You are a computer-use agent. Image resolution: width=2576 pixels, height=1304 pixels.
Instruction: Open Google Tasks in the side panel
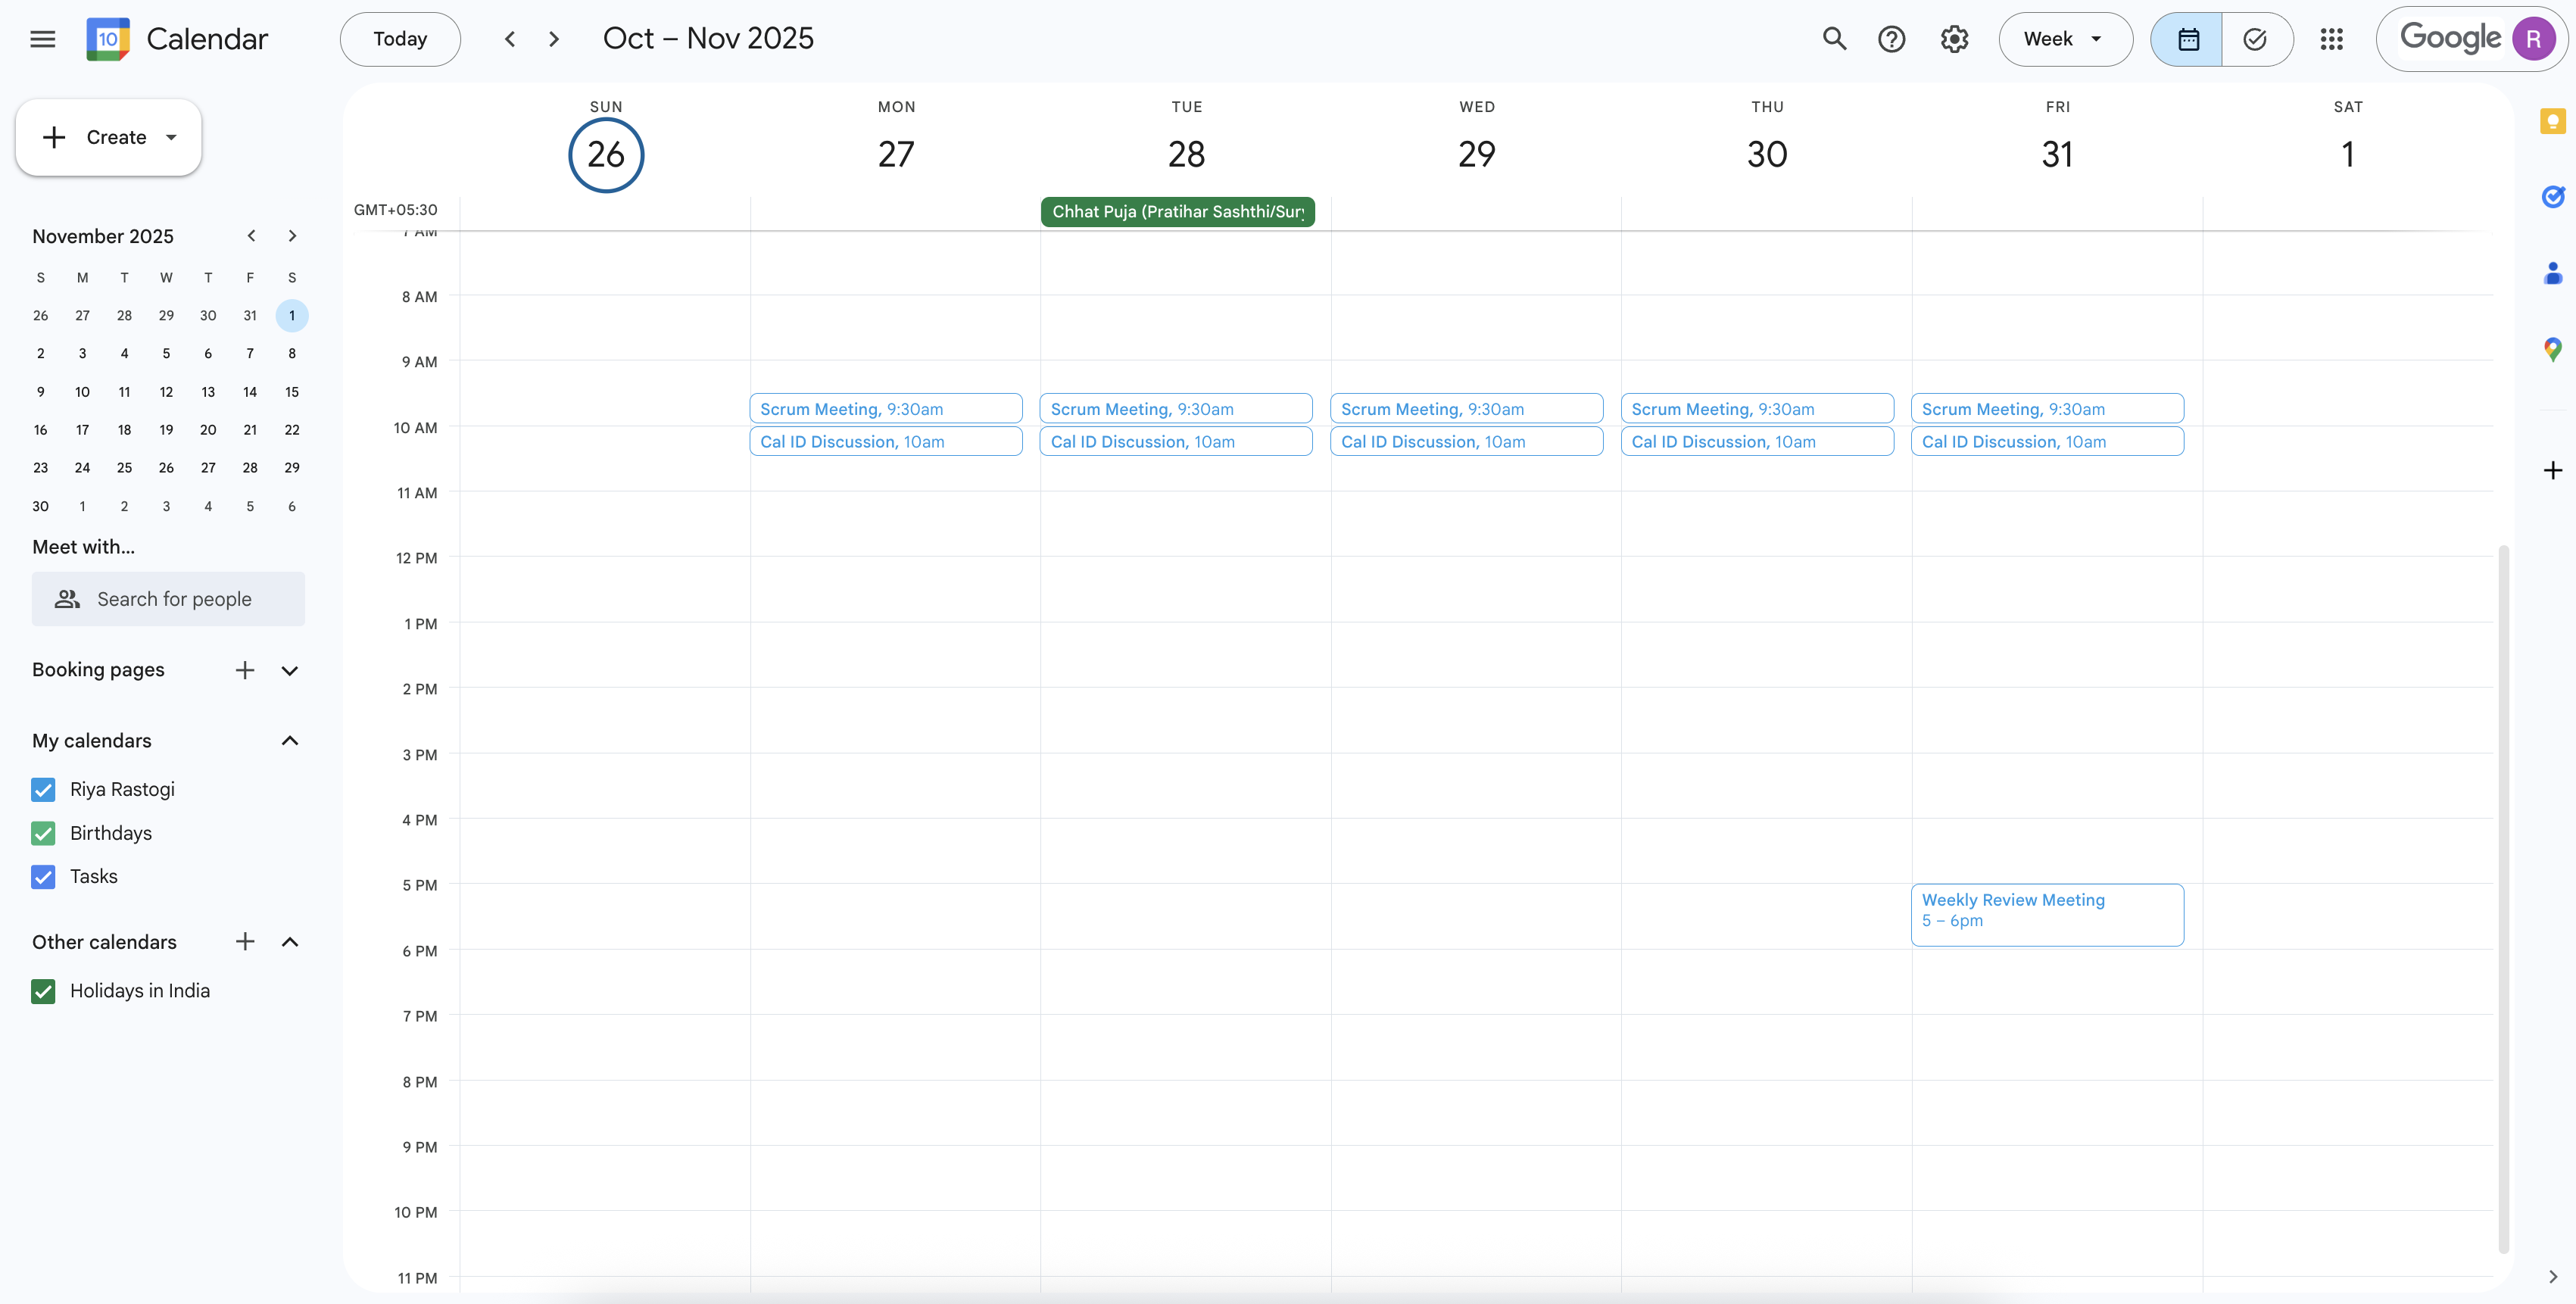(2552, 197)
